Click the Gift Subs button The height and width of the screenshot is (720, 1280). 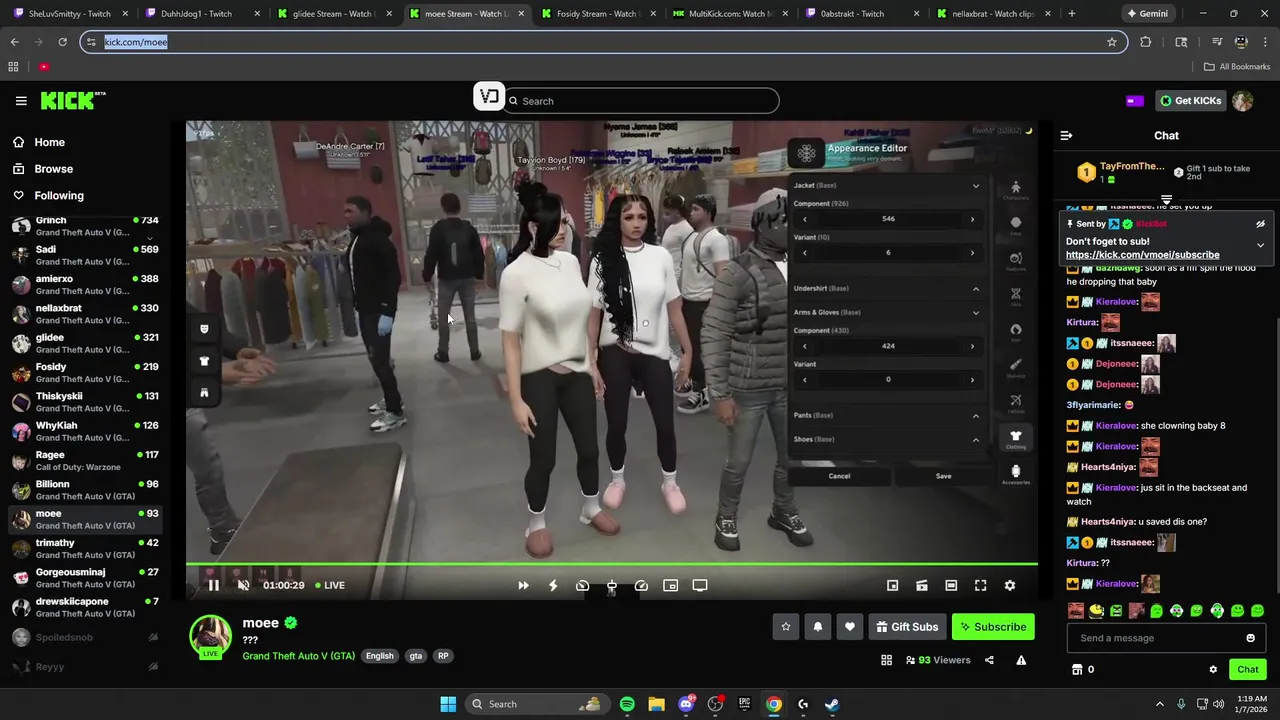click(908, 627)
